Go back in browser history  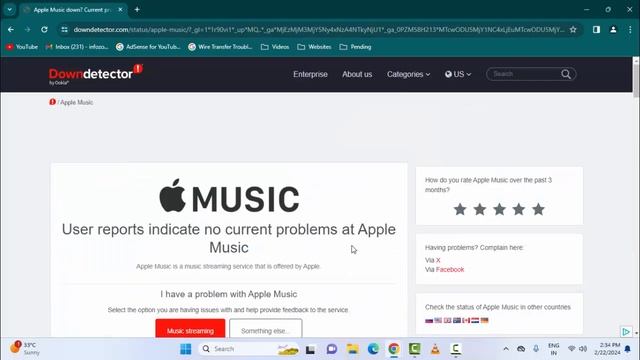(x=11, y=29)
